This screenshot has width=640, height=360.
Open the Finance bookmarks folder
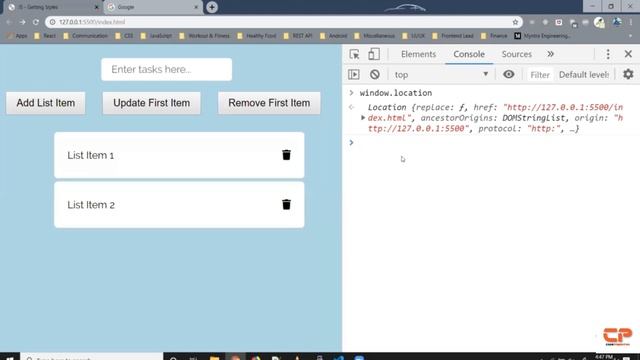494,36
